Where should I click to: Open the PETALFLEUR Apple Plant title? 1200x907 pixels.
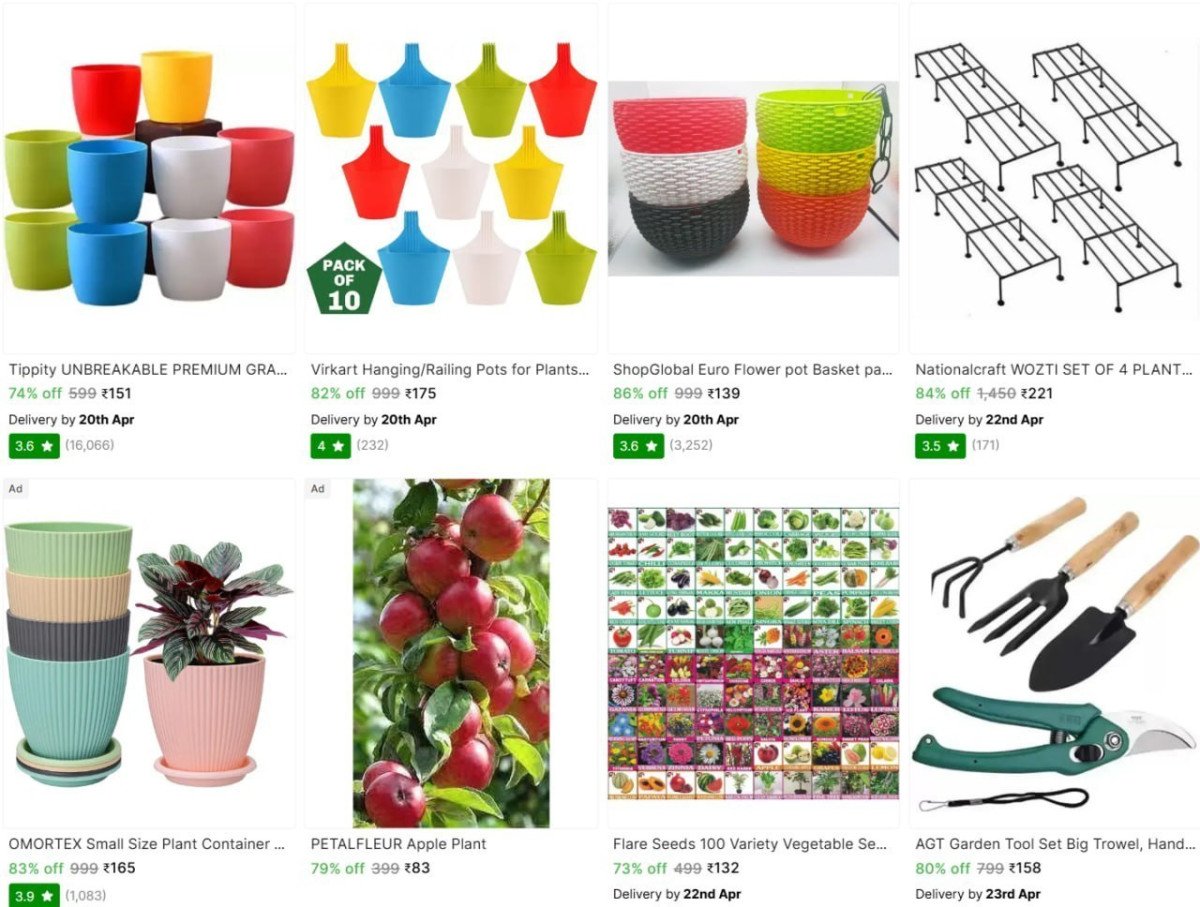[398, 844]
